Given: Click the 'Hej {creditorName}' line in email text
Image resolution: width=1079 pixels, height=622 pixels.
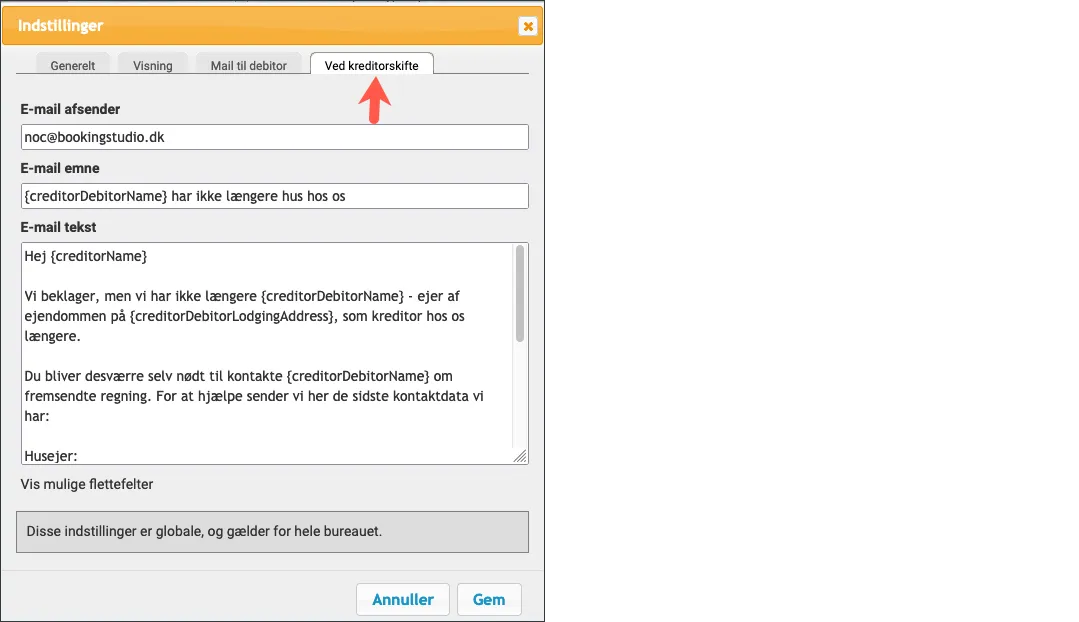Looking at the screenshot, I should pyautogui.click(x=86, y=257).
